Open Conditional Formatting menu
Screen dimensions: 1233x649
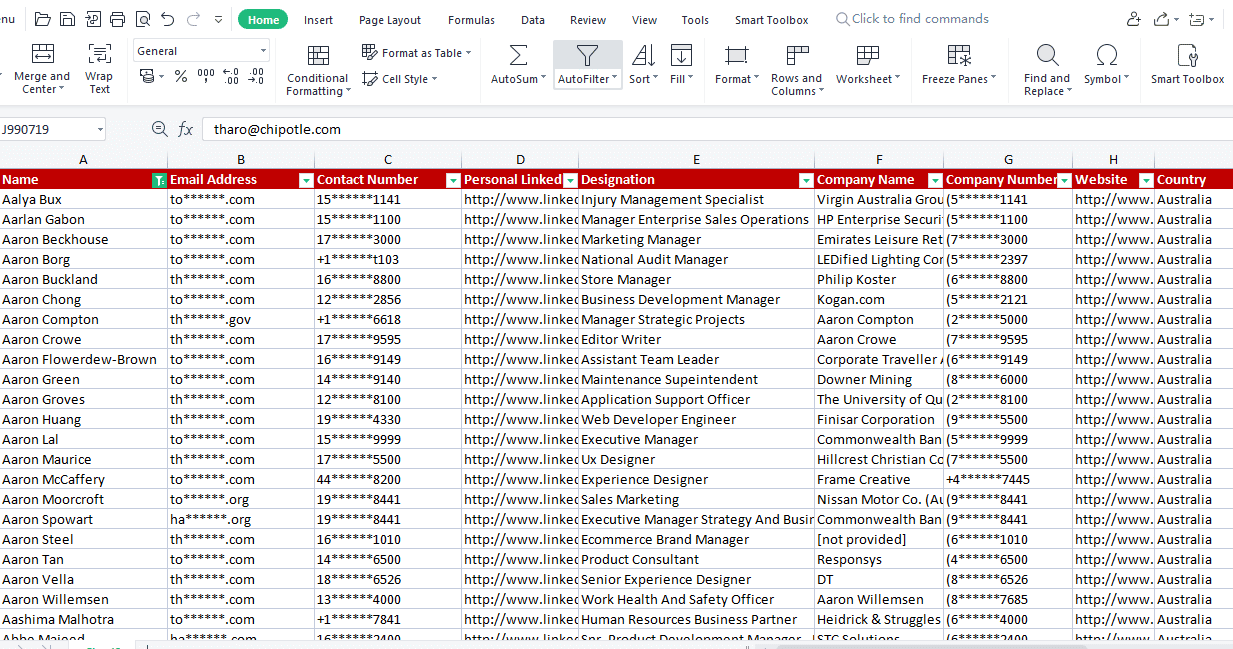[x=318, y=70]
